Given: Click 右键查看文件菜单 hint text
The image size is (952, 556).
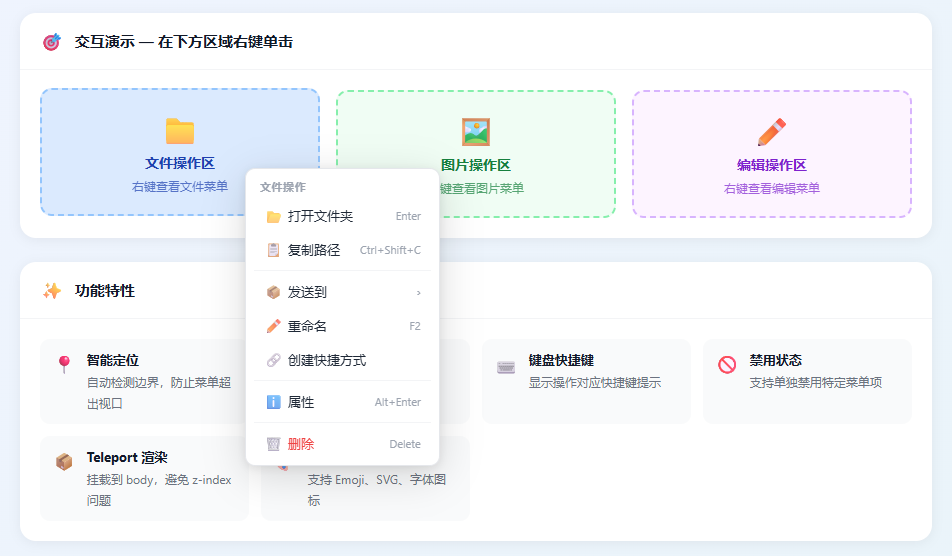Looking at the screenshot, I should pyautogui.click(x=180, y=187).
